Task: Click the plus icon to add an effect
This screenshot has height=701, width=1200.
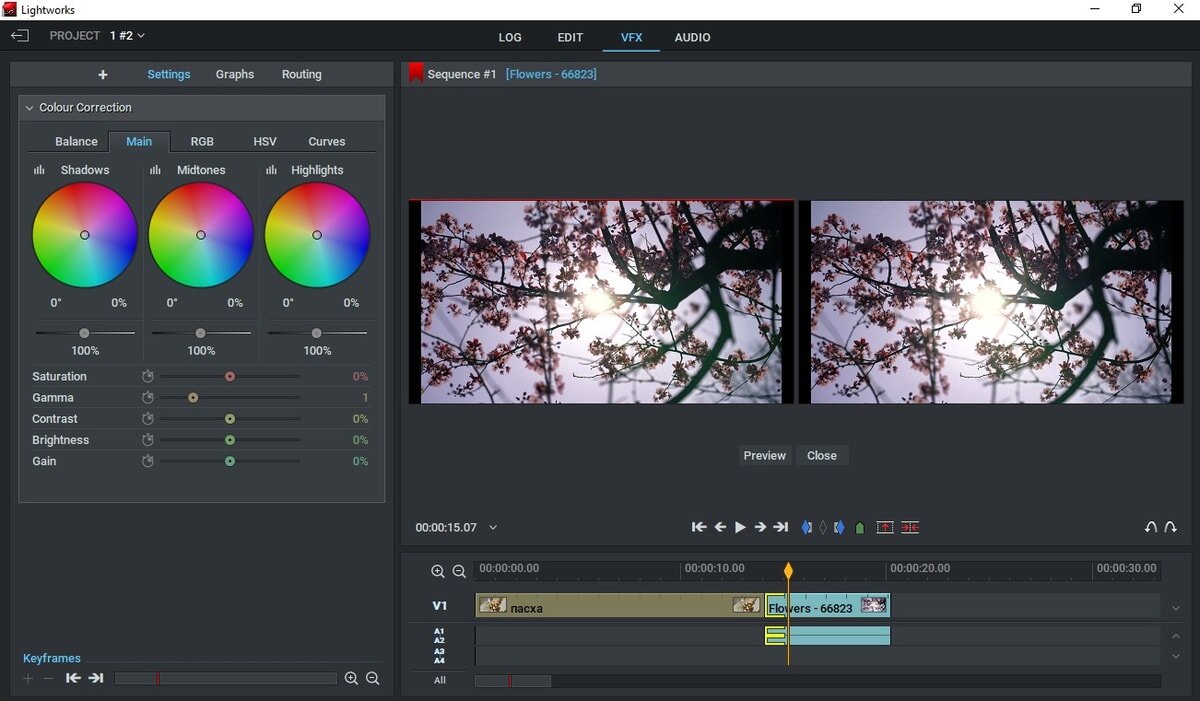Action: (102, 75)
